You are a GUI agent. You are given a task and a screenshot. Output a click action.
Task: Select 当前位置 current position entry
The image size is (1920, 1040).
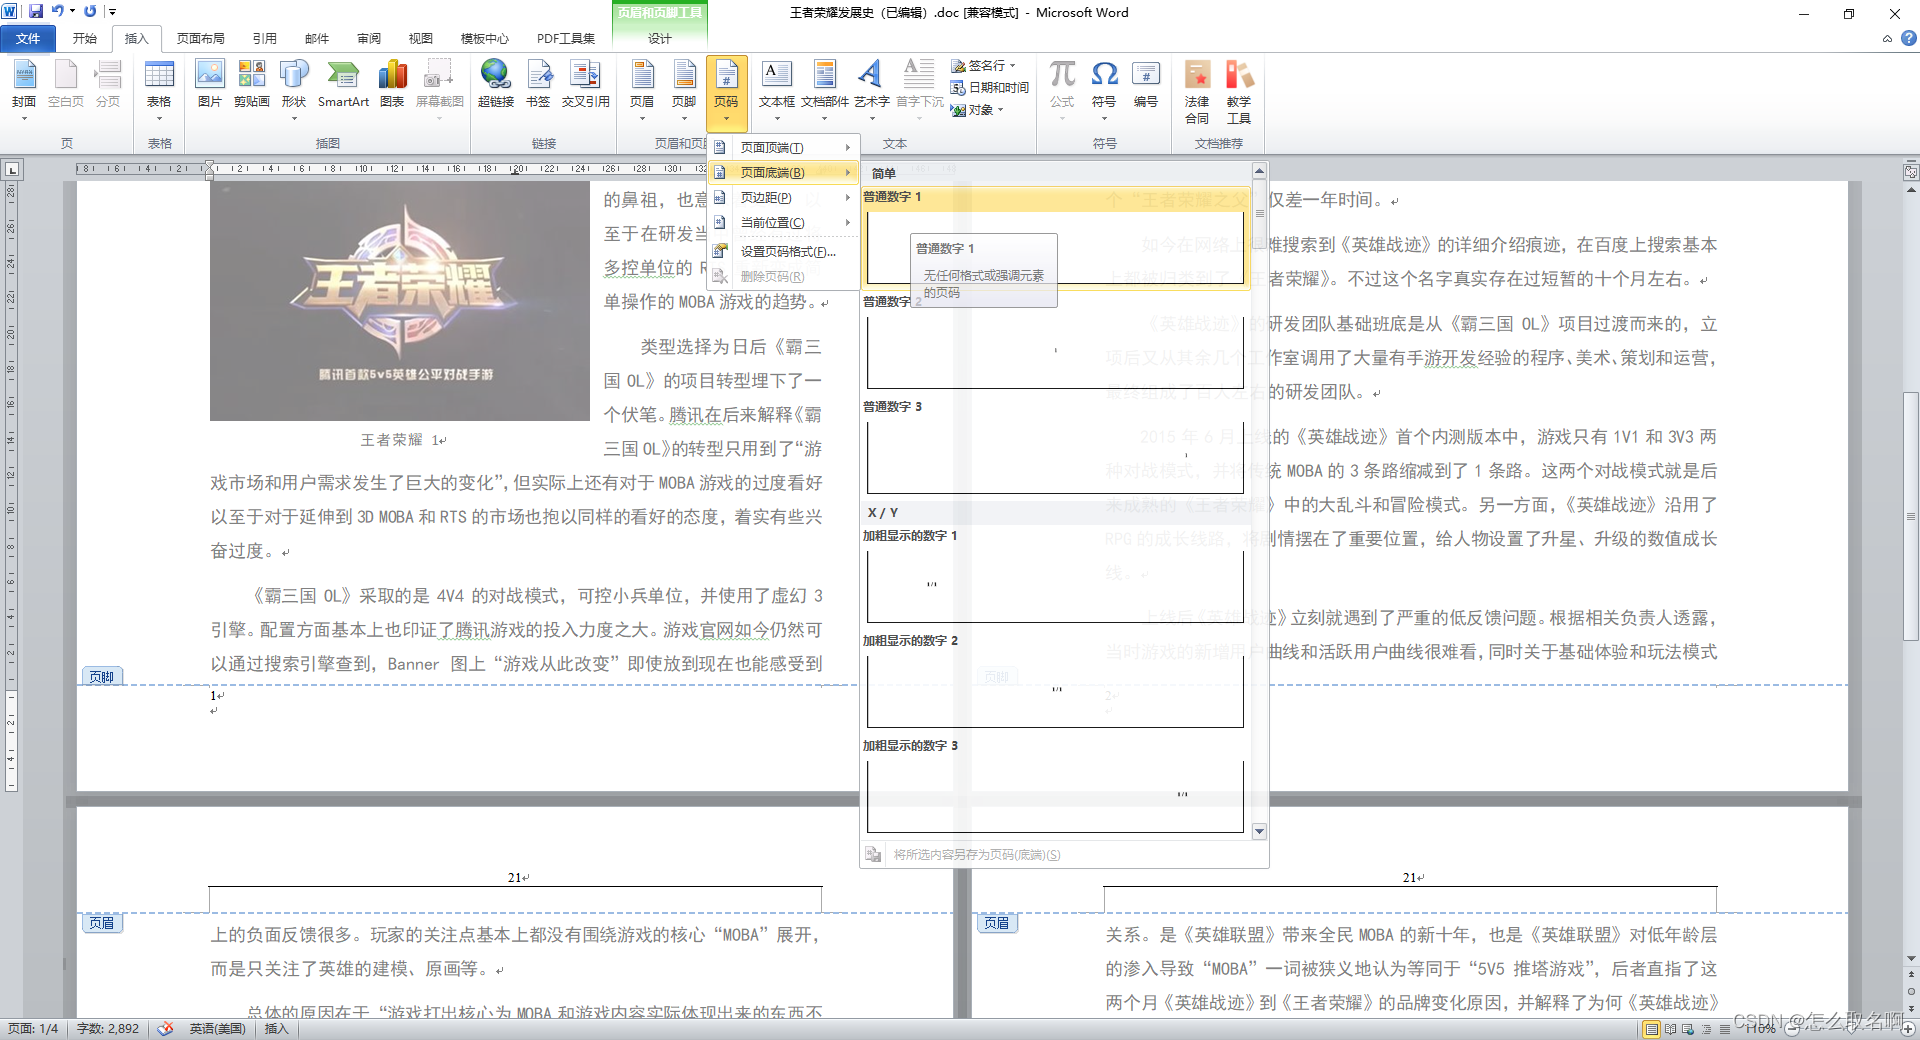783,223
